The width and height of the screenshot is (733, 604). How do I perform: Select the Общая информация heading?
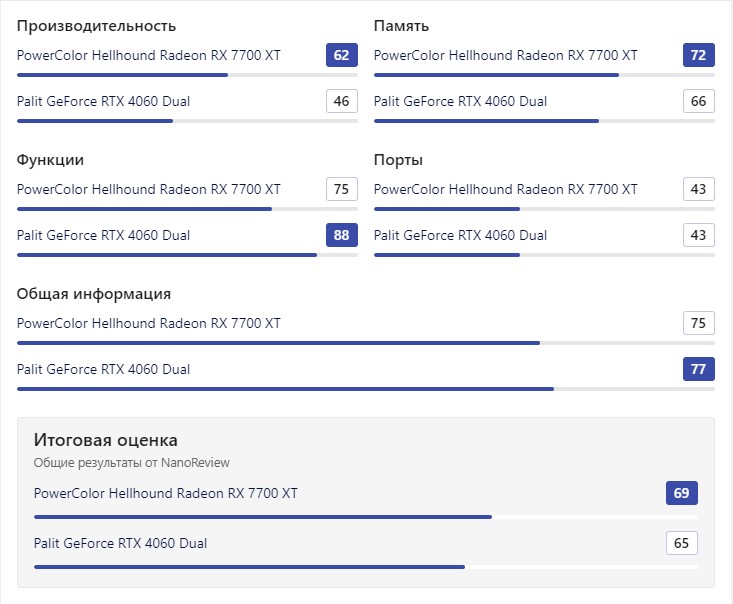(93, 294)
